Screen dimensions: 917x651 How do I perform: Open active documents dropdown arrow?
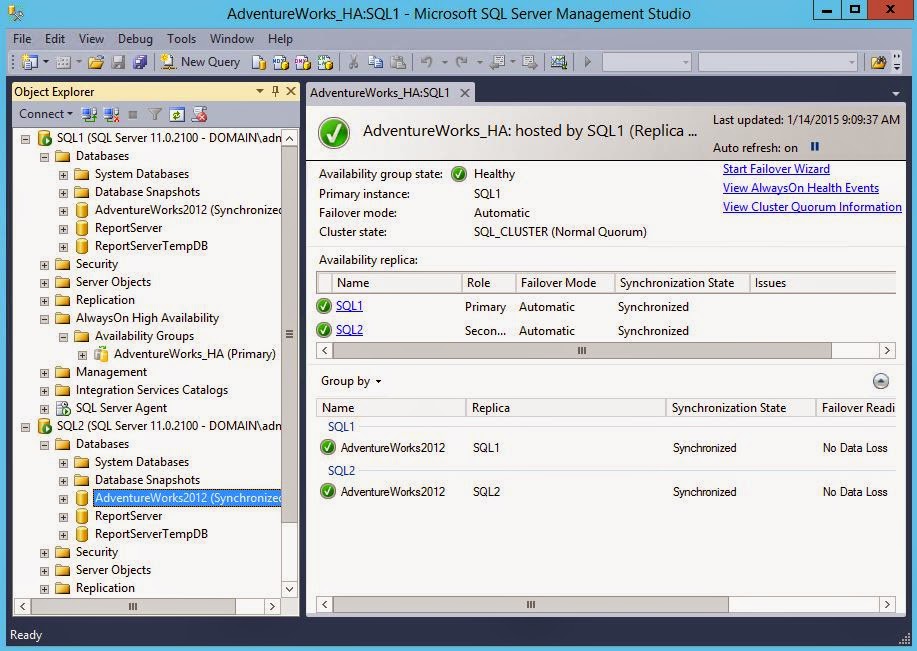pyautogui.click(x=895, y=93)
